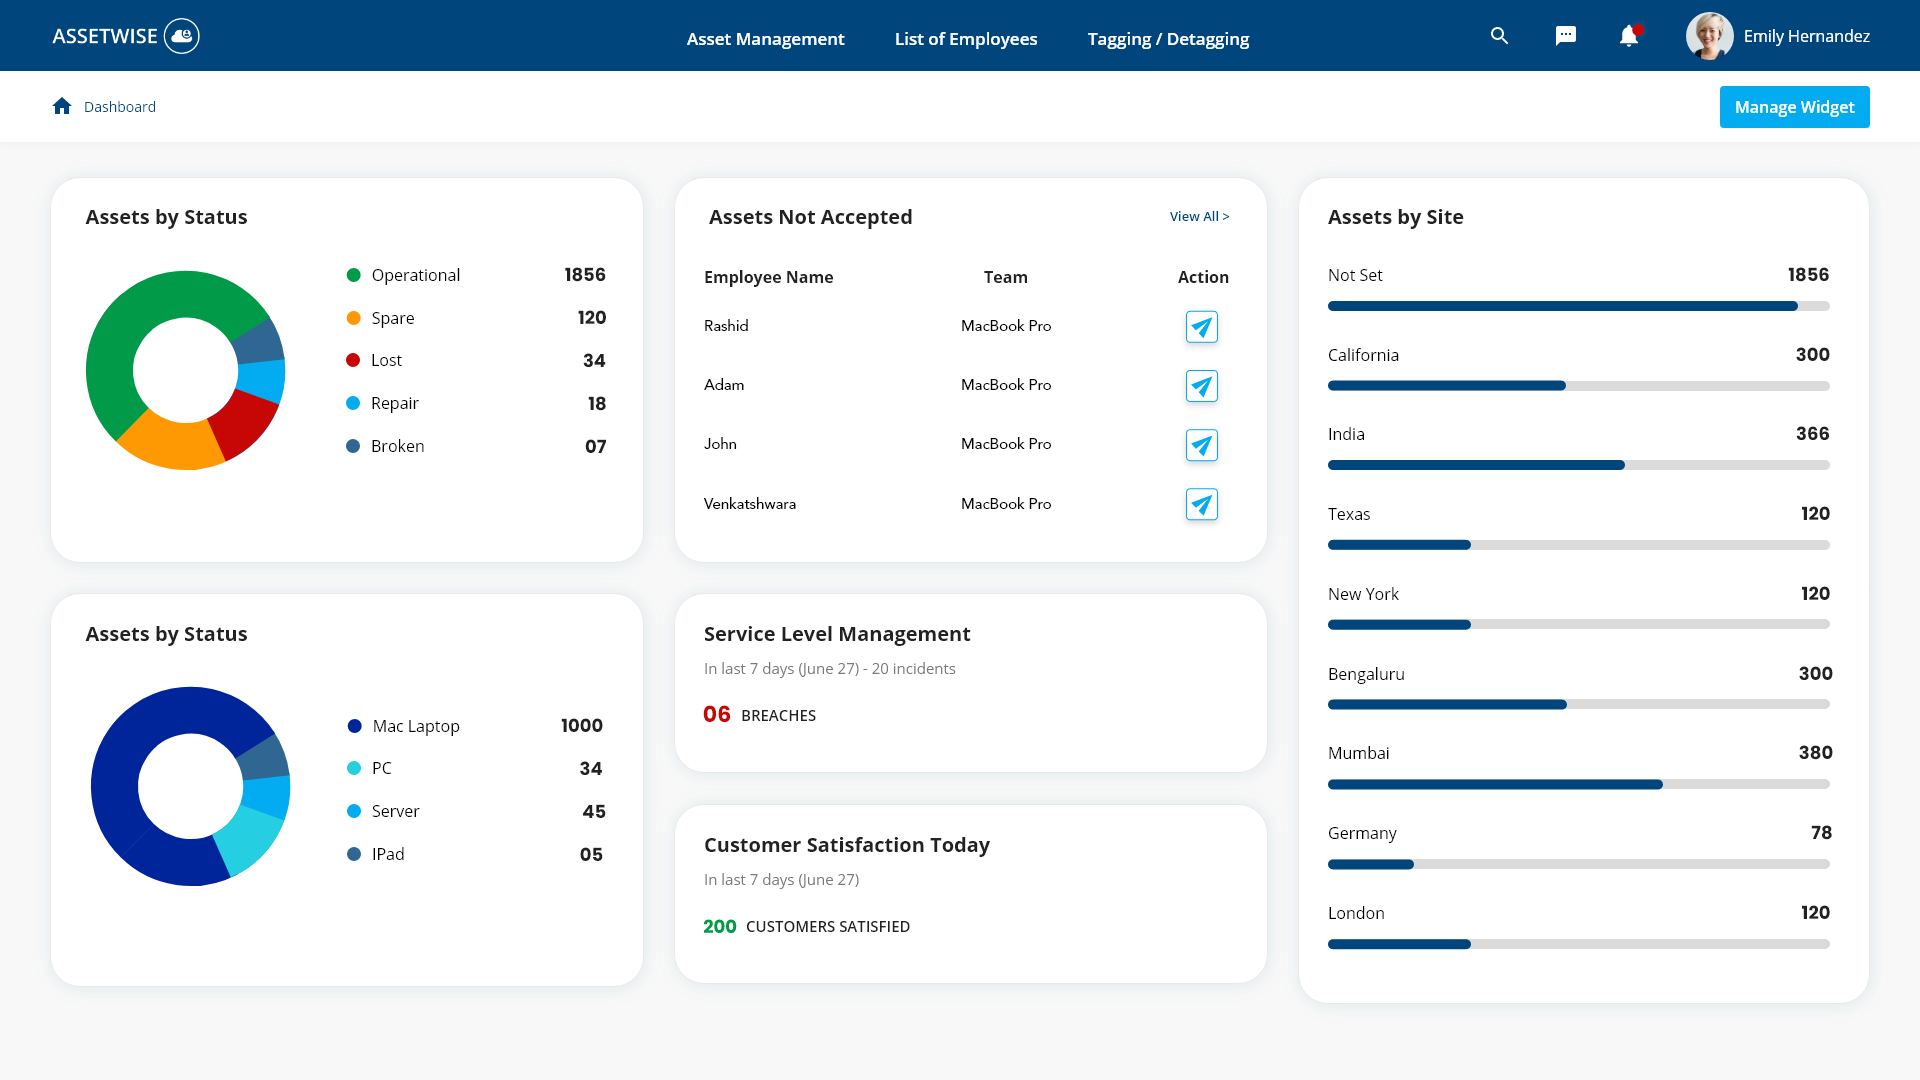The width and height of the screenshot is (1920, 1080).
Task: Click the Assetwise cloud logo icon
Action: tap(182, 36)
